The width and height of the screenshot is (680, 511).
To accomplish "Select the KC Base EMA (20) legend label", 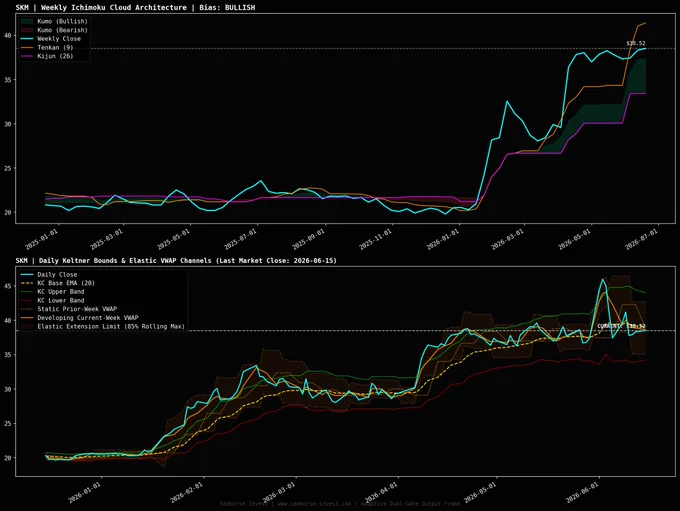I will point(66,283).
